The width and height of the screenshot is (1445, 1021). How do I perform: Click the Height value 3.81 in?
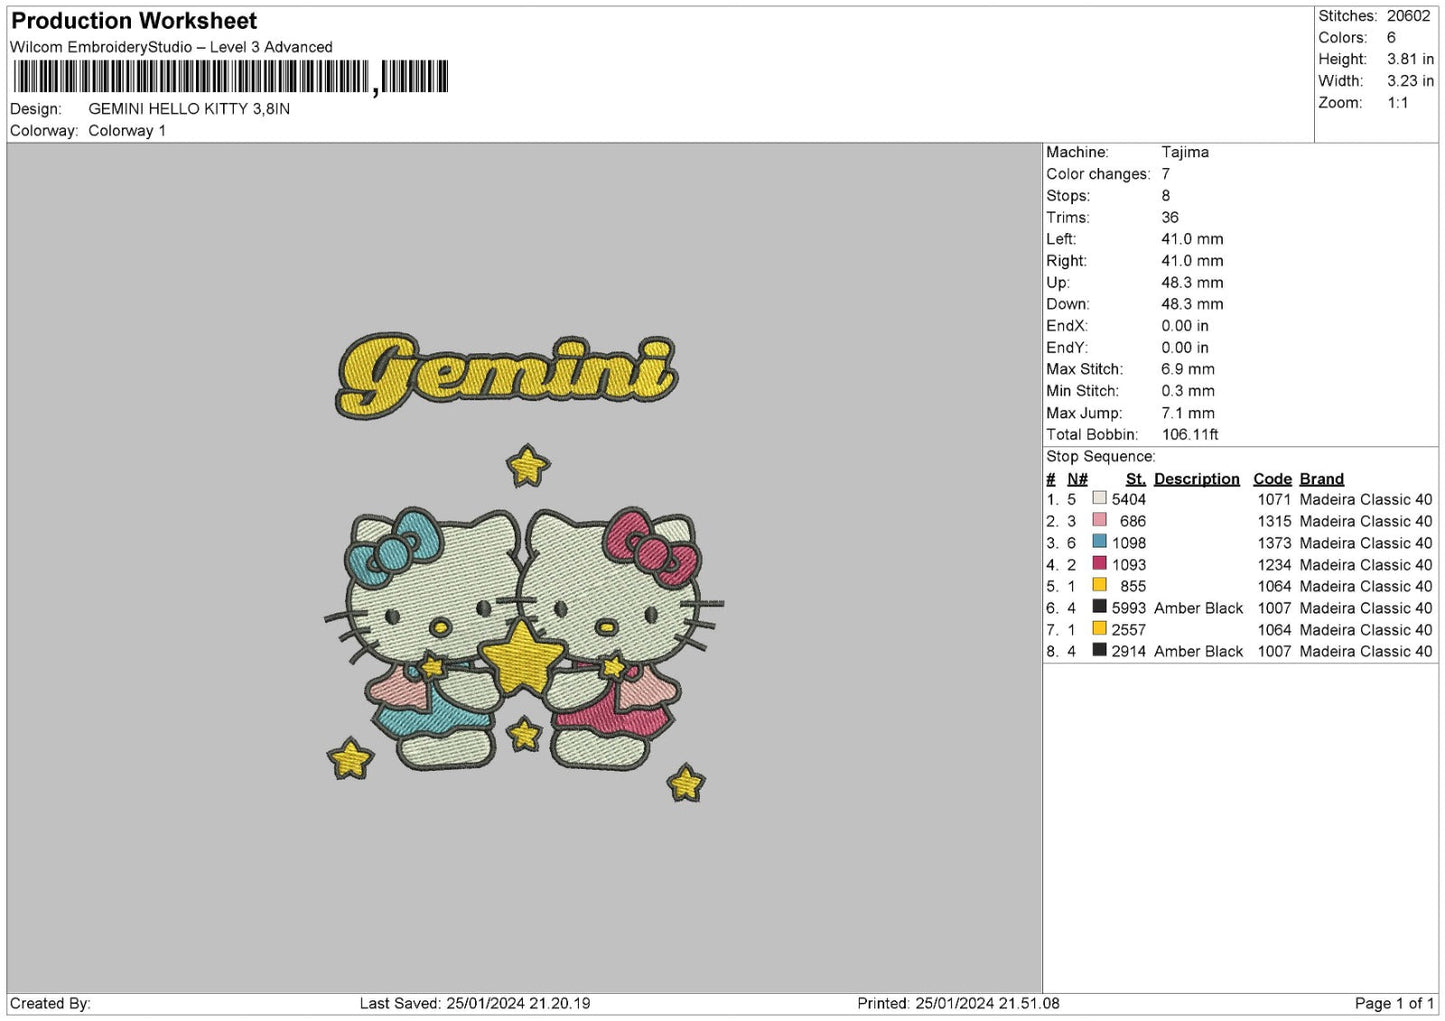point(1410,59)
